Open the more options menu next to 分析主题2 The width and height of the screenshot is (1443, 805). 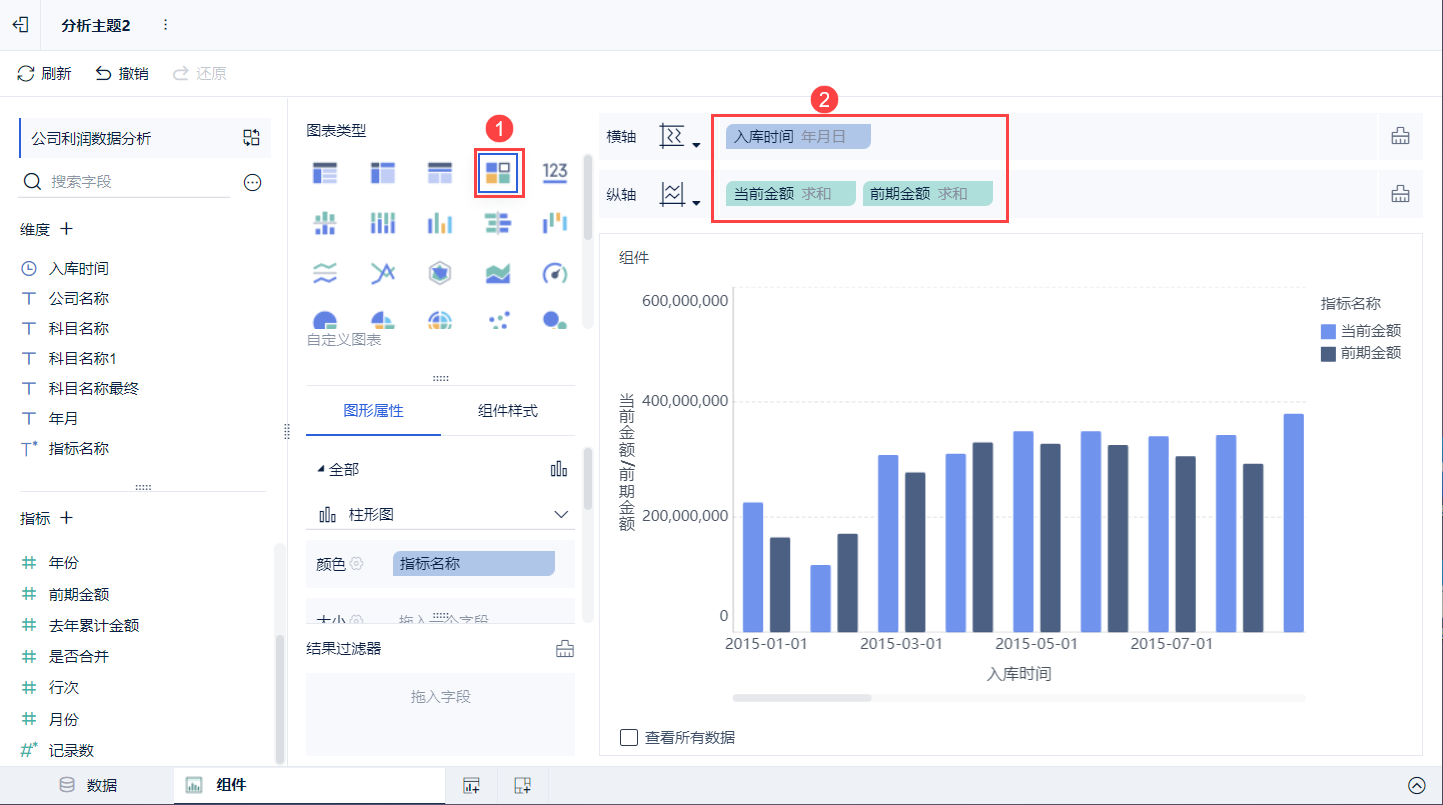[165, 25]
